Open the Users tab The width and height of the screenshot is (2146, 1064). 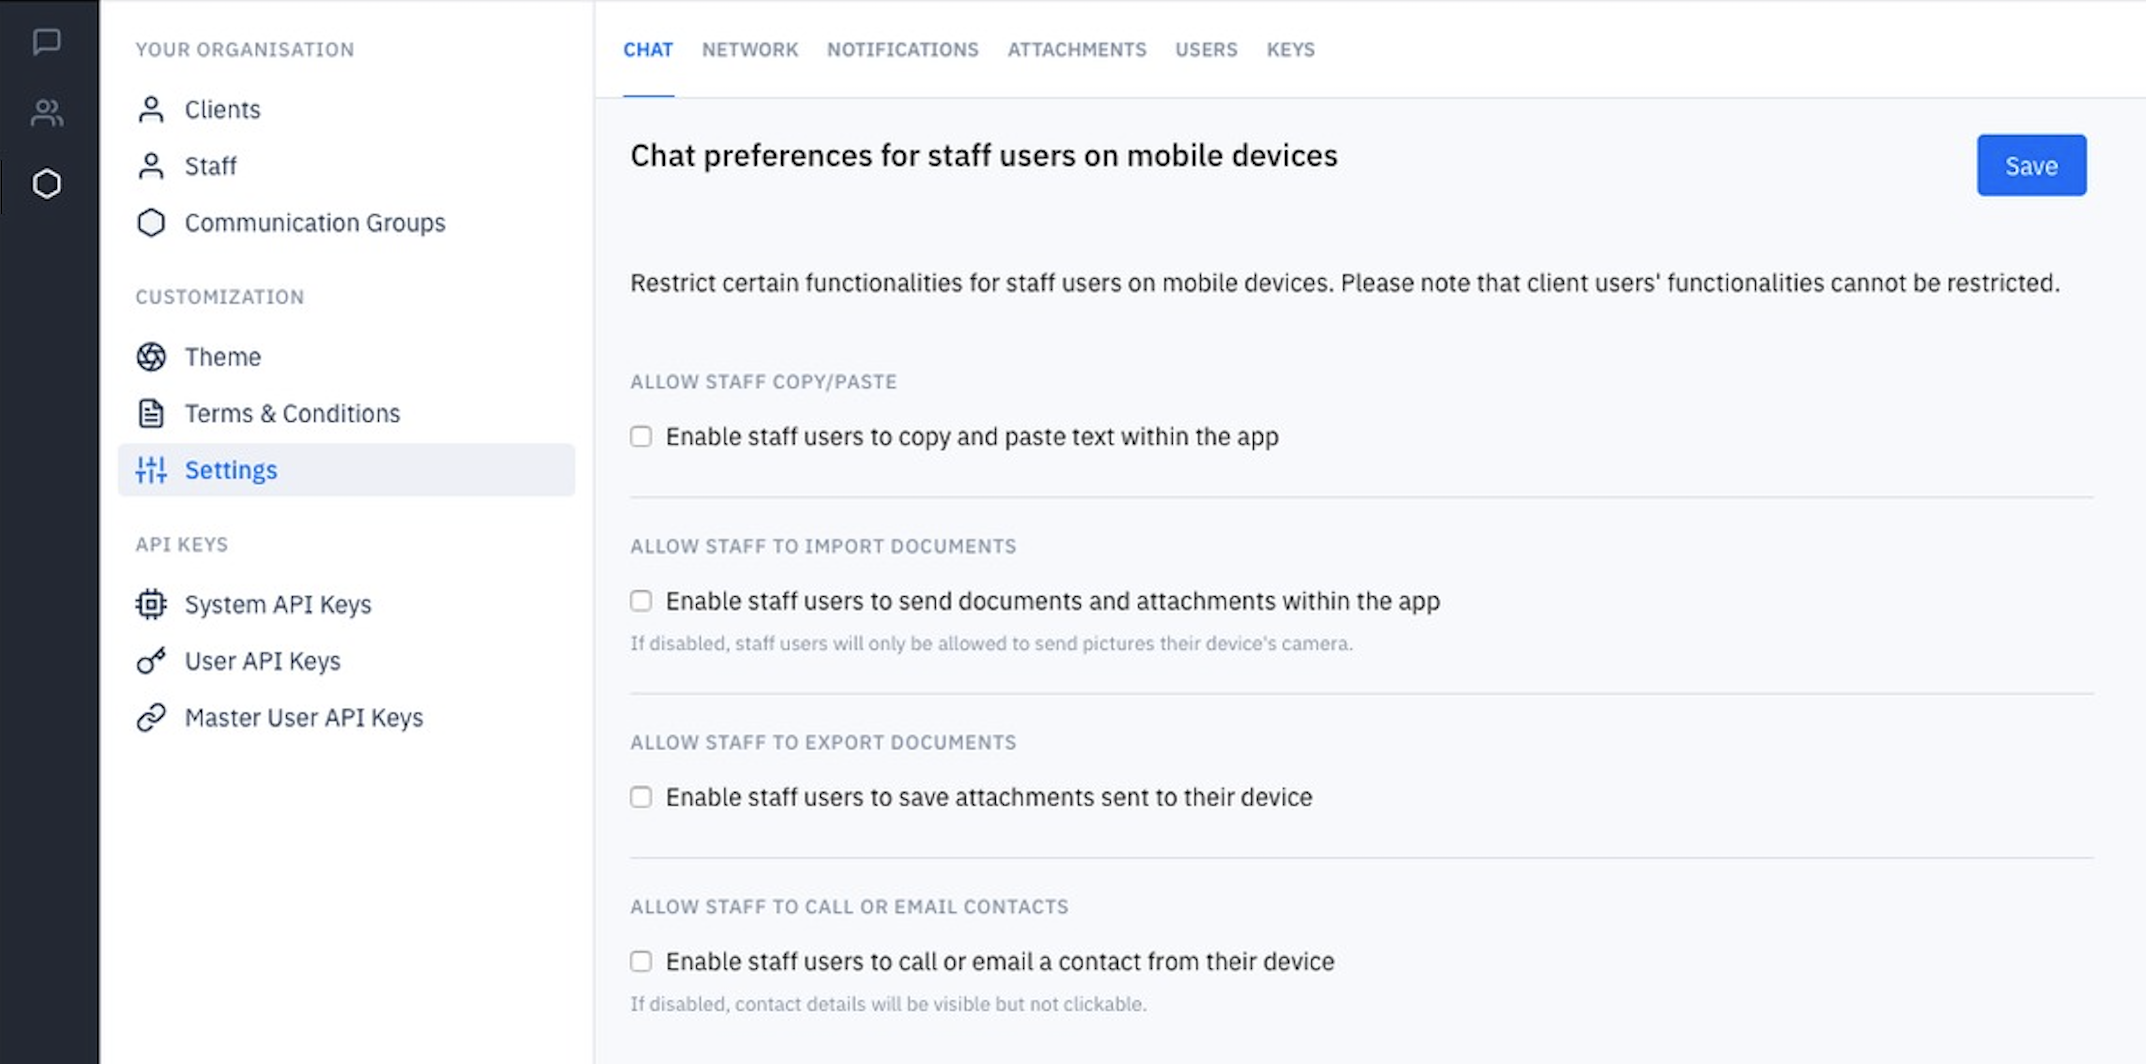click(1206, 50)
